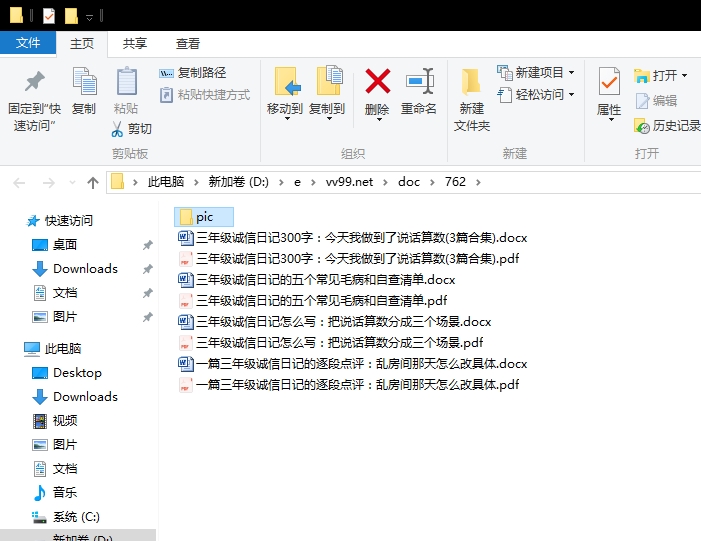Open the Customize Quick Access Toolbar arrow
Image resolution: width=701 pixels, height=541 pixels.
(89, 17)
